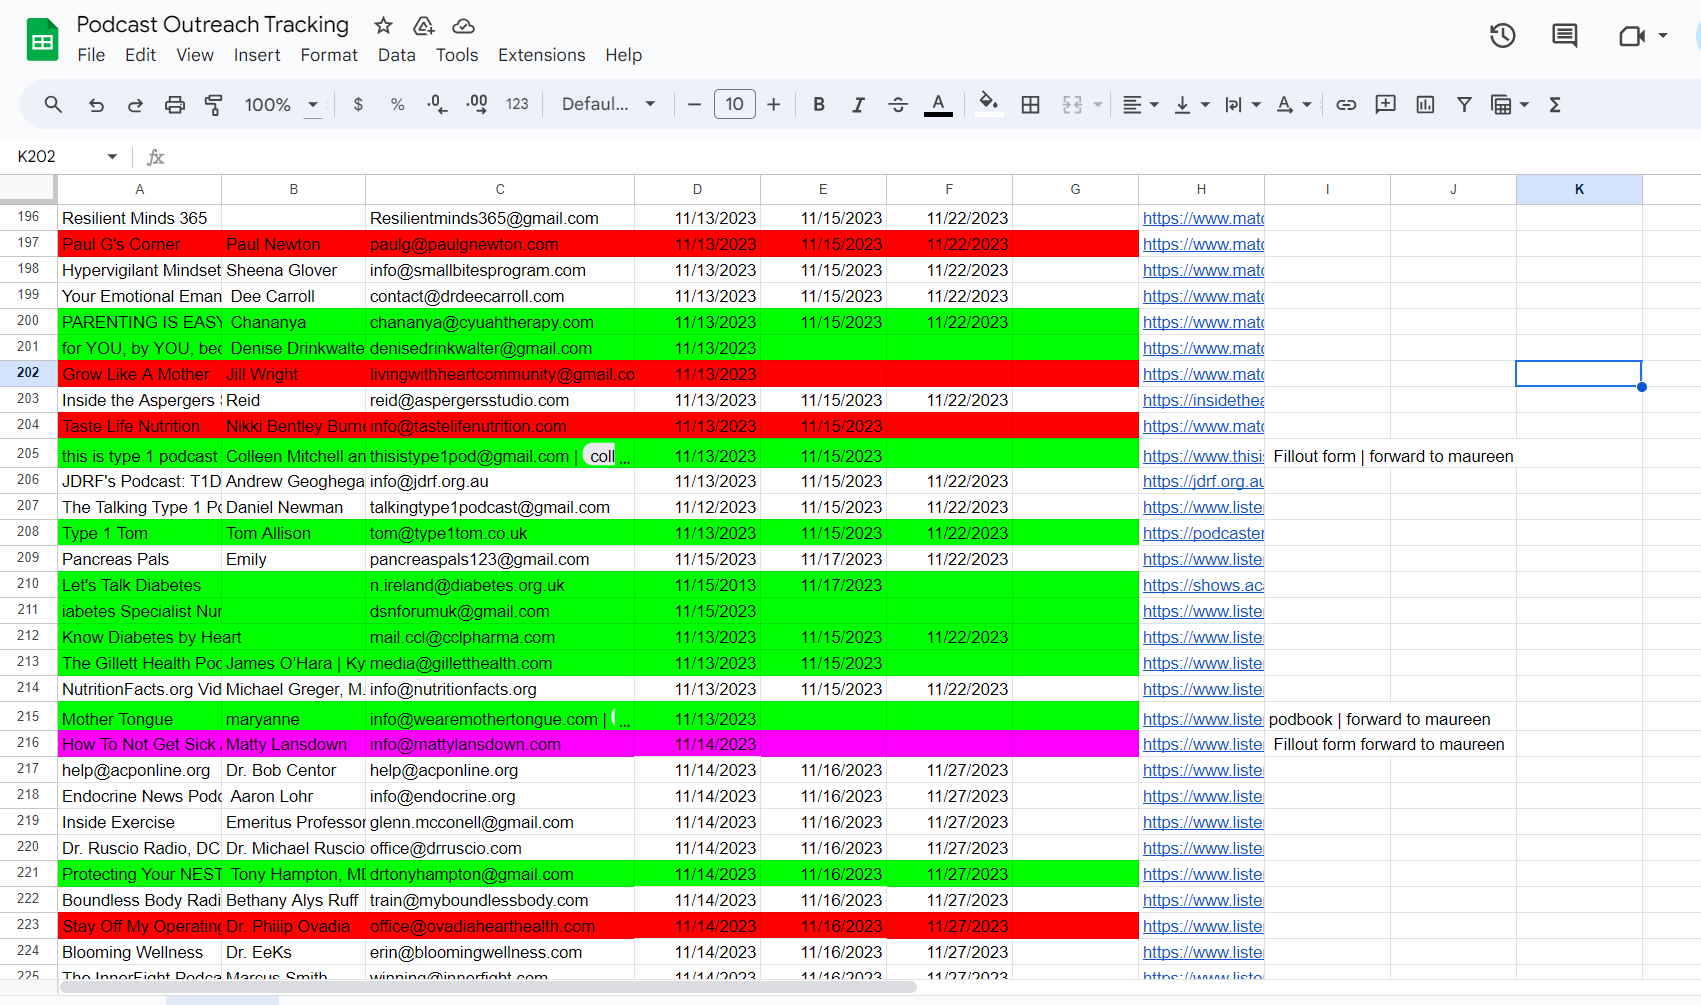Insert a chart
The height and width of the screenshot is (1005, 1701).
click(1425, 104)
